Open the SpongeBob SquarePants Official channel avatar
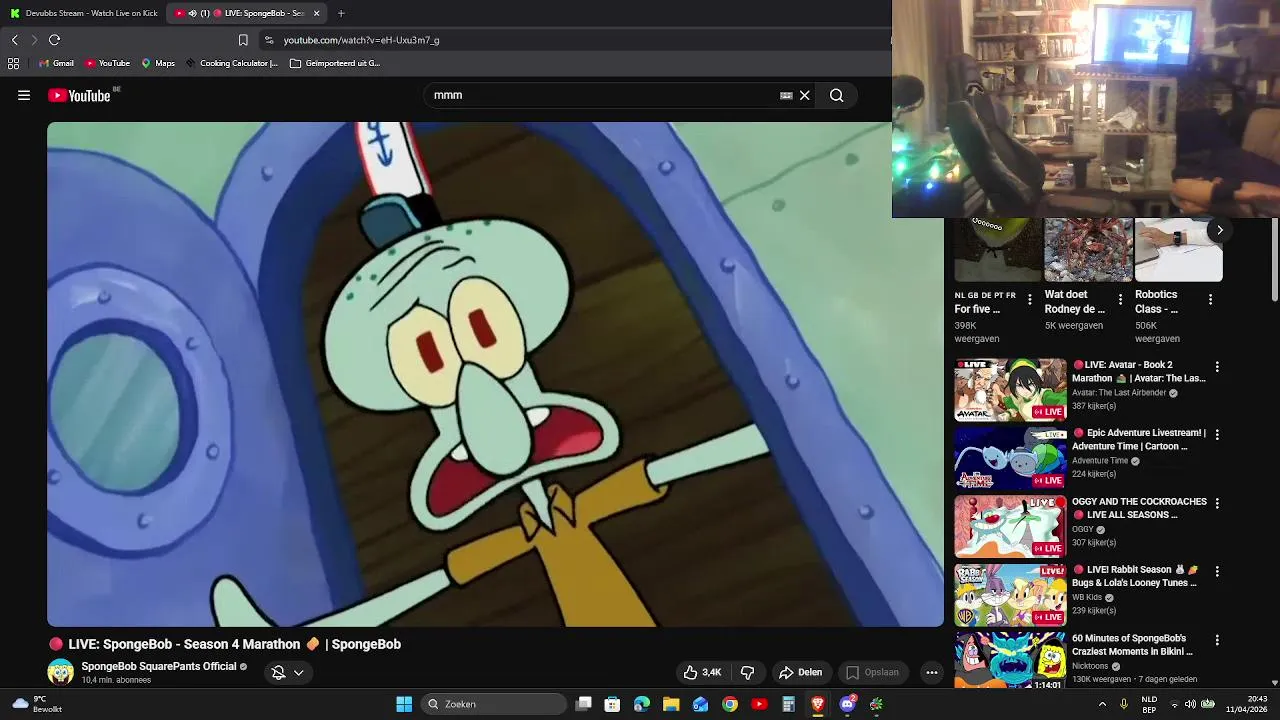The width and height of the screenshot is (1280, 720). 61,672
